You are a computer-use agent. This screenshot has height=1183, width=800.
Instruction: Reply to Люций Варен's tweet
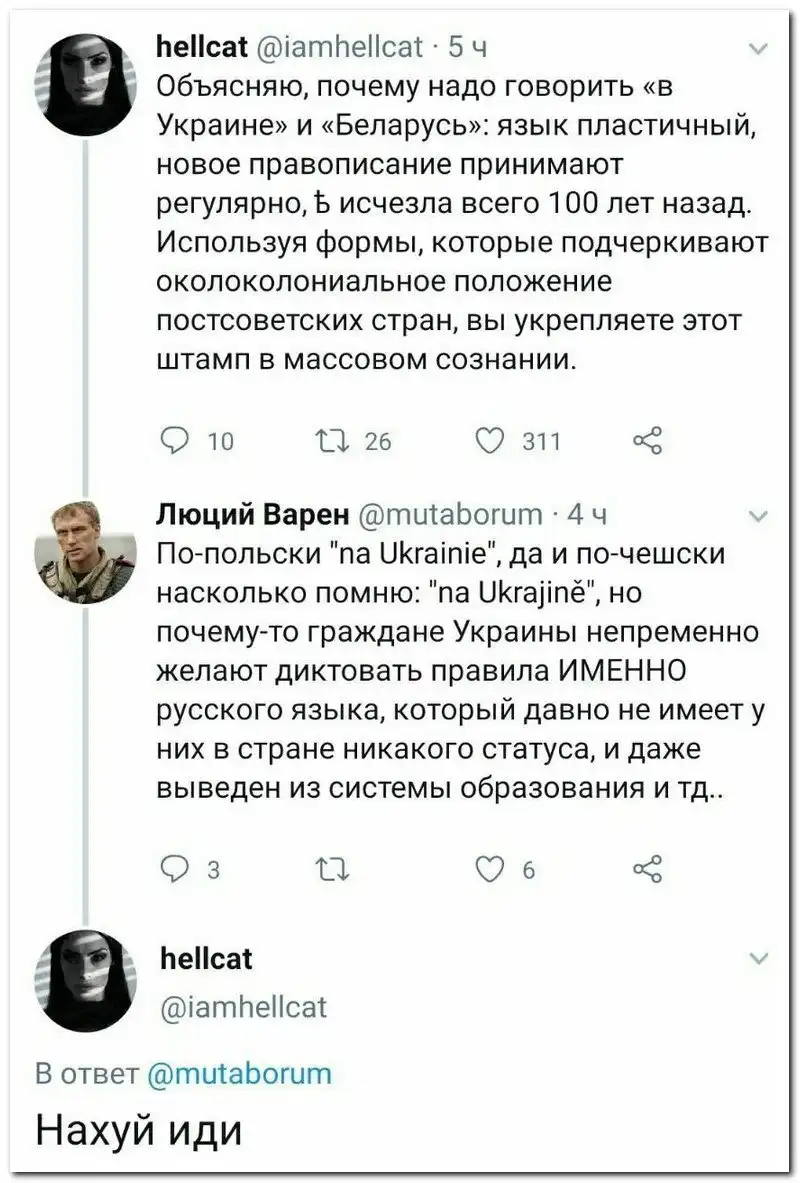tap(177, 870)
